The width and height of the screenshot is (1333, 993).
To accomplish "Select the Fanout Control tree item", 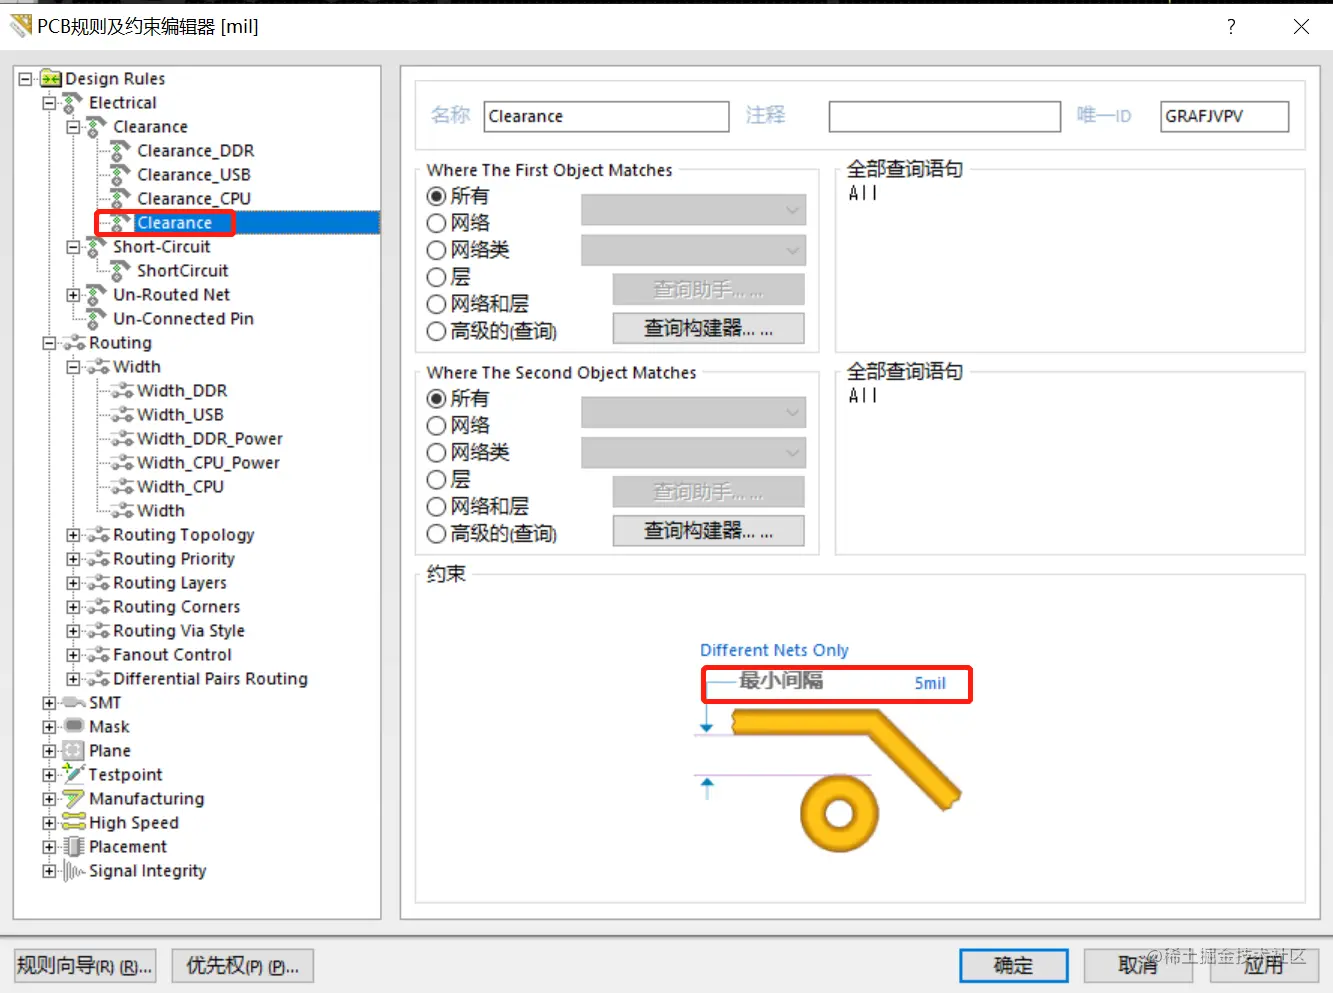I will coord(172,655).
